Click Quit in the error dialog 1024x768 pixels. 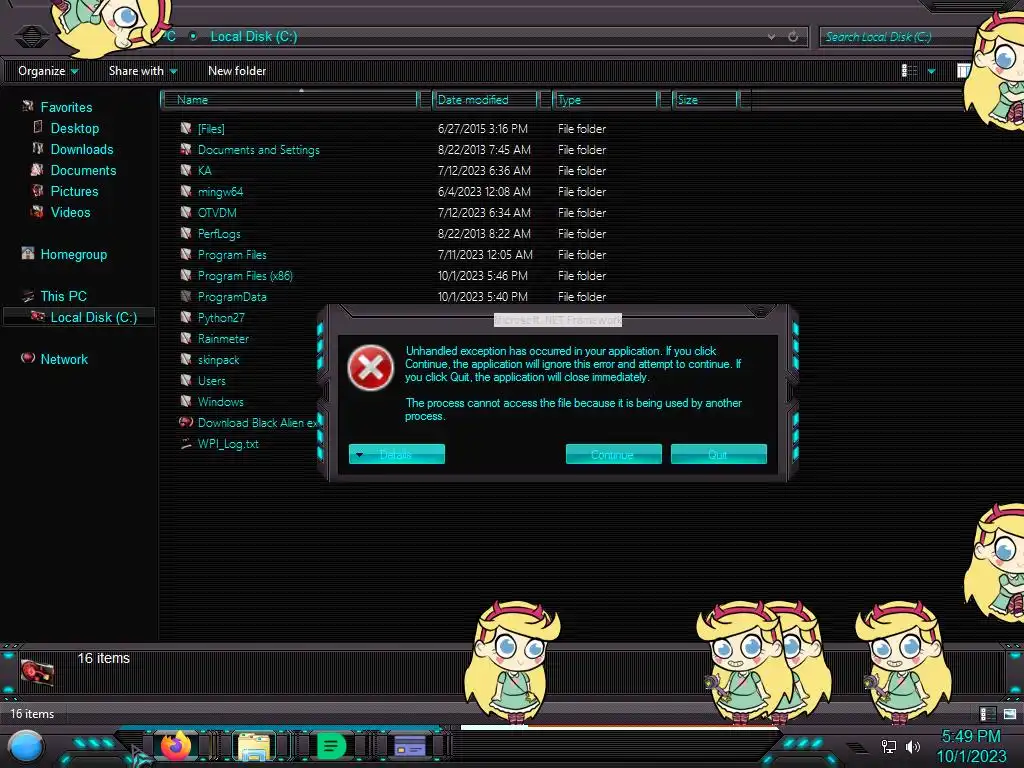coord(718,454)
